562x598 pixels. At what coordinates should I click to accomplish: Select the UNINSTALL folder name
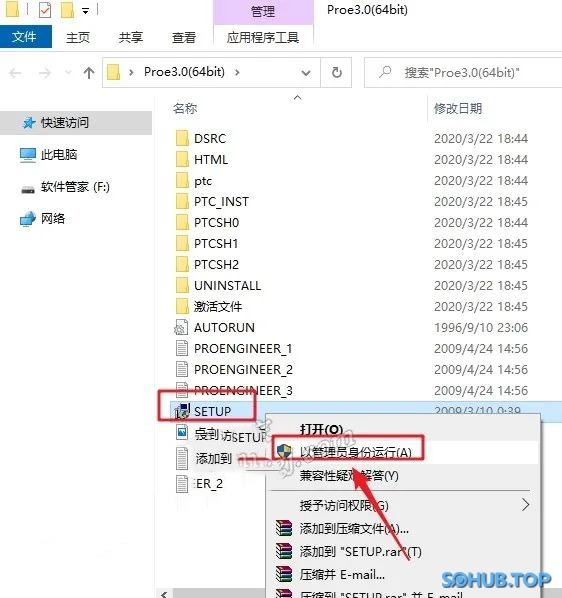pyautogui.click(x=228, y=286)
